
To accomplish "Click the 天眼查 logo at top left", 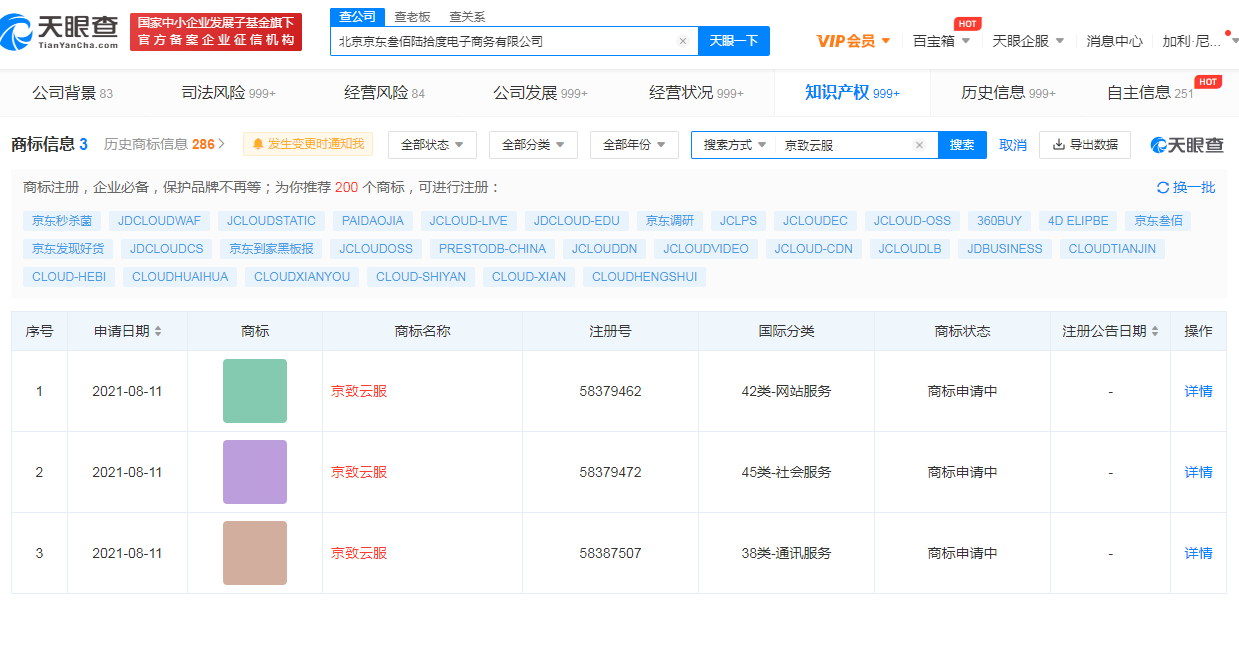I will pos(61,32).
